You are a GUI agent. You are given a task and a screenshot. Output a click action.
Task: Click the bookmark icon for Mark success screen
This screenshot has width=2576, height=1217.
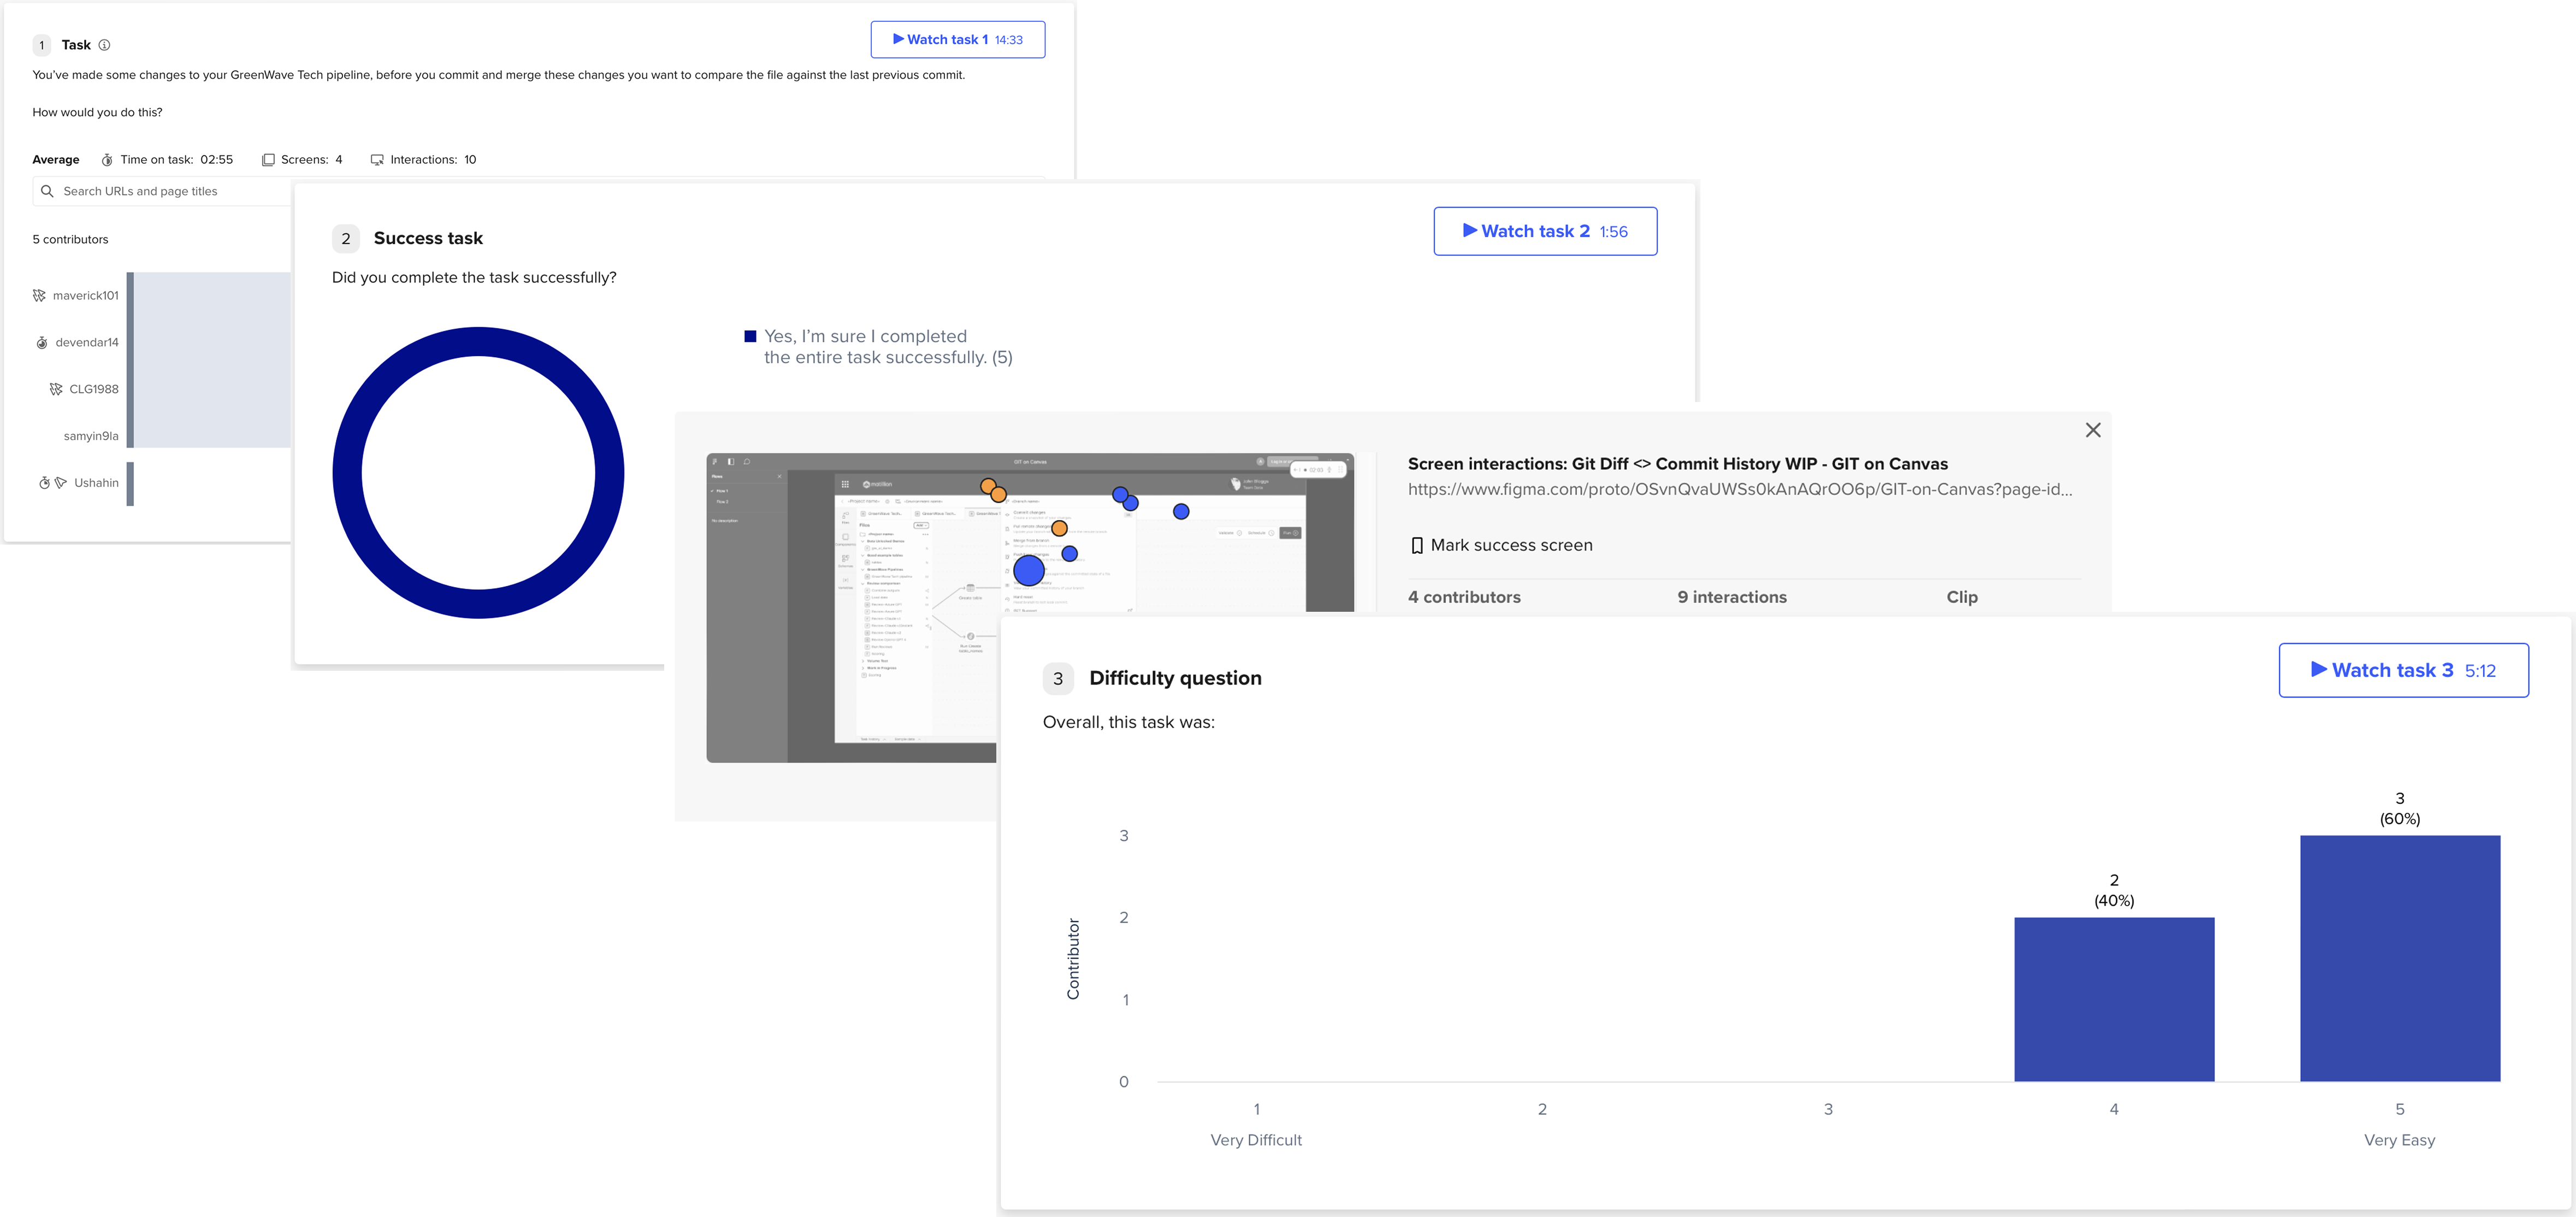tap(1417, 546)
